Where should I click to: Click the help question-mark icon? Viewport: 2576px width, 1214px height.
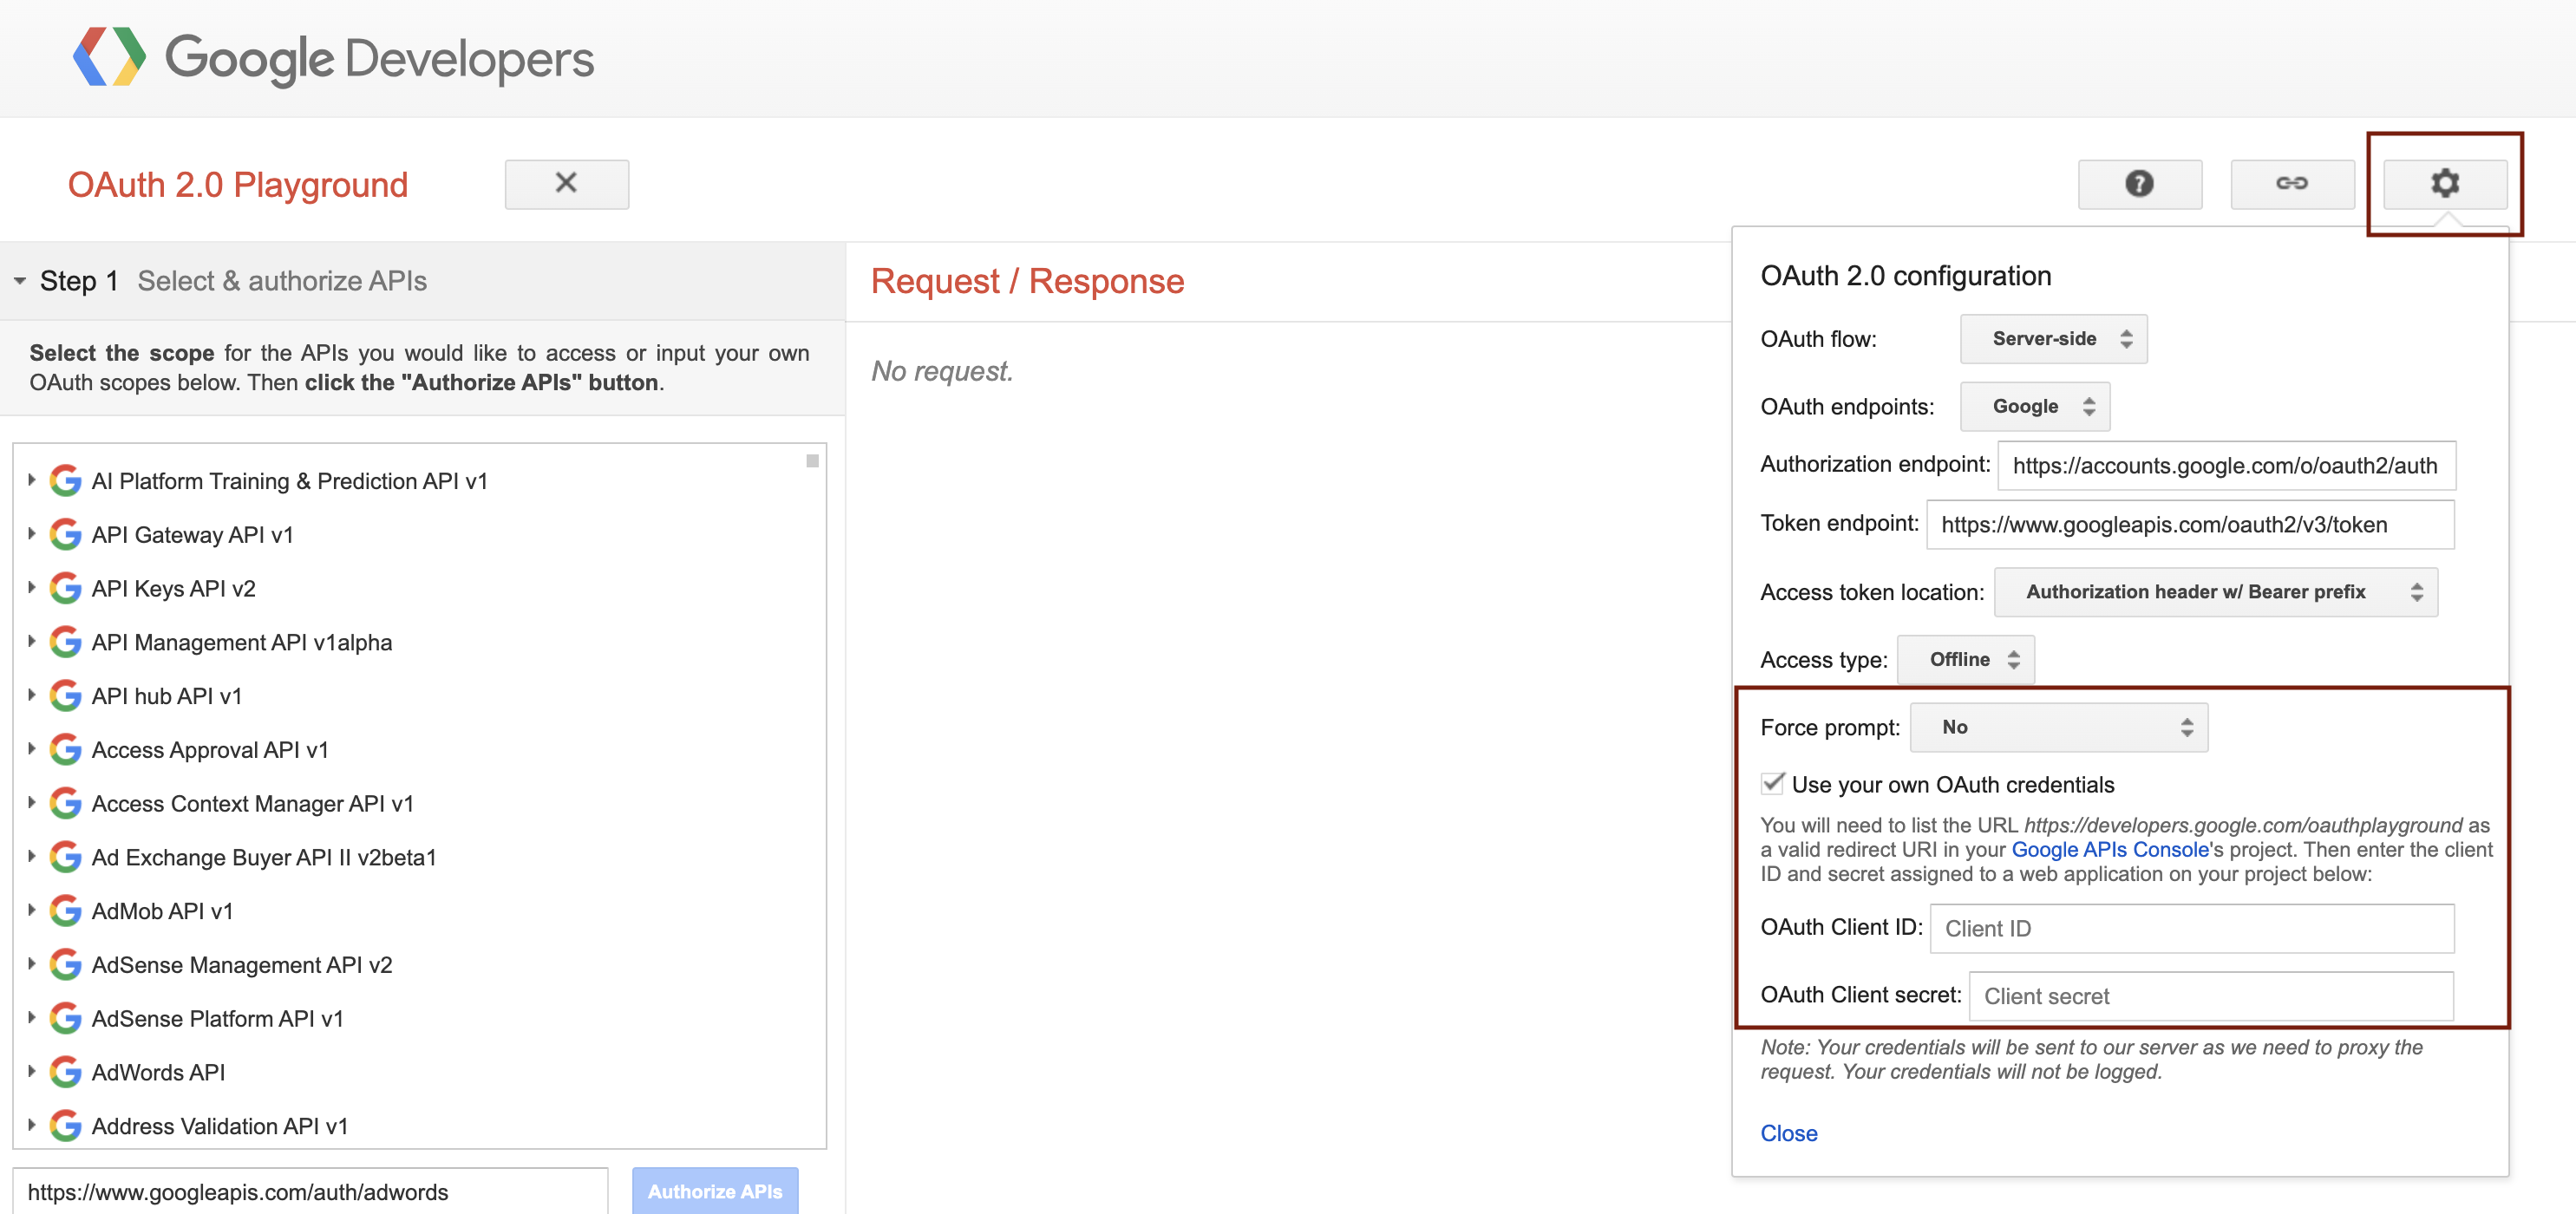(2139, 184)
